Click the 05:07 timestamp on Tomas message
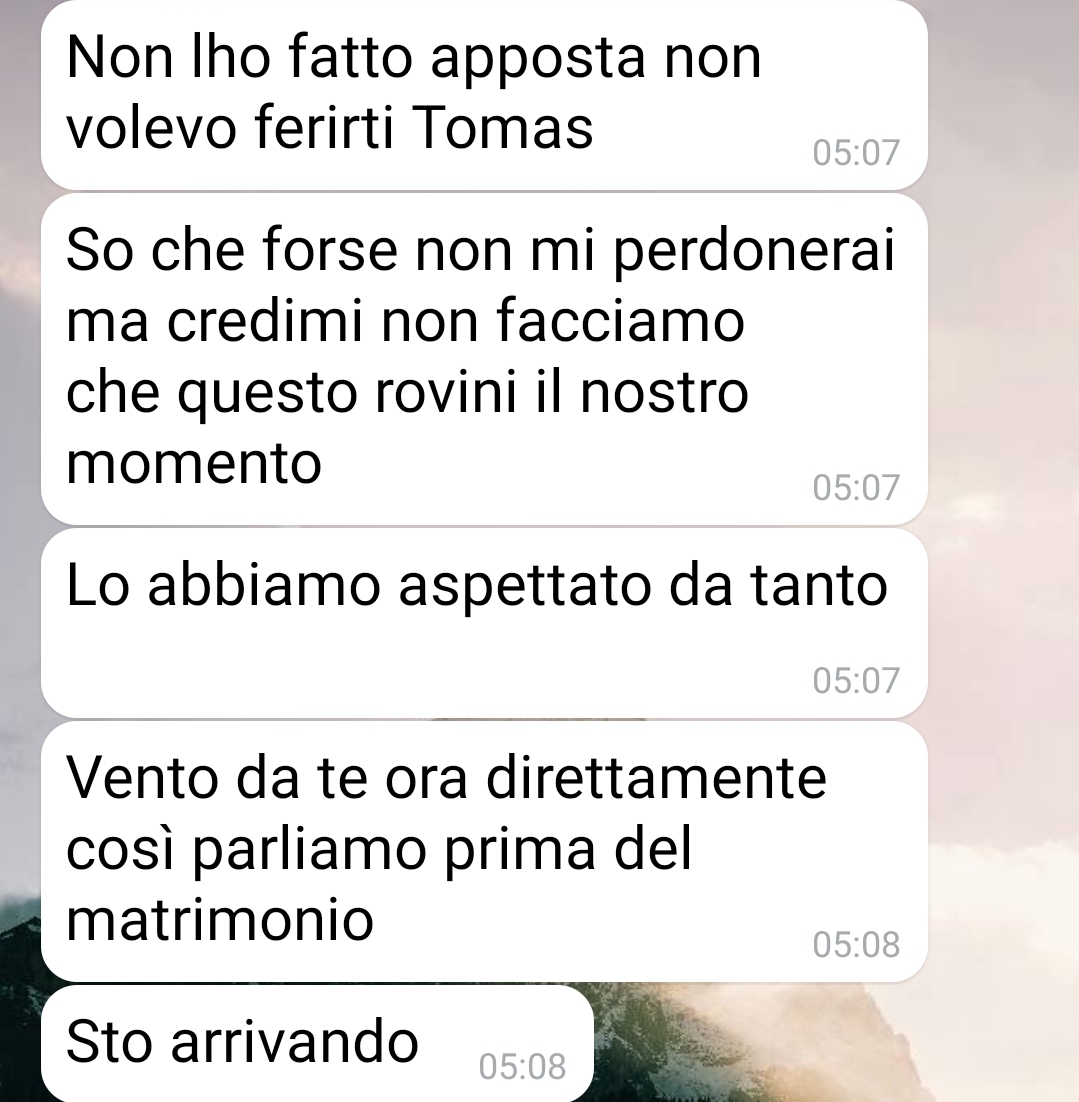 tap(855, 153)
